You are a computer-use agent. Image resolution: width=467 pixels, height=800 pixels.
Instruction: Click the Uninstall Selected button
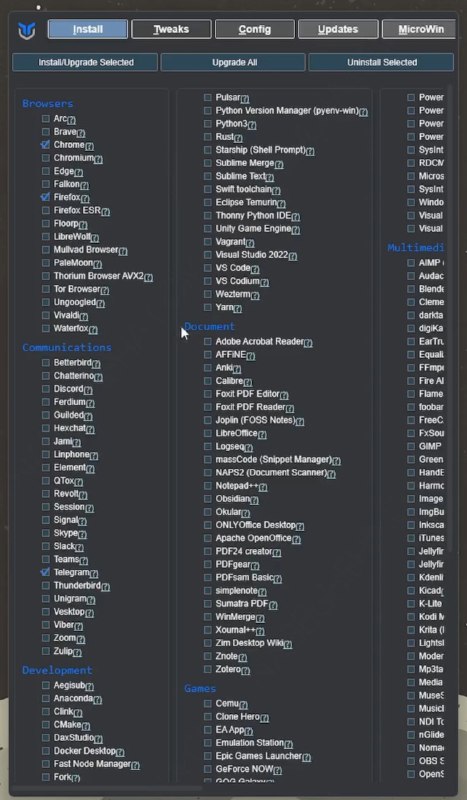coord(381,62)
